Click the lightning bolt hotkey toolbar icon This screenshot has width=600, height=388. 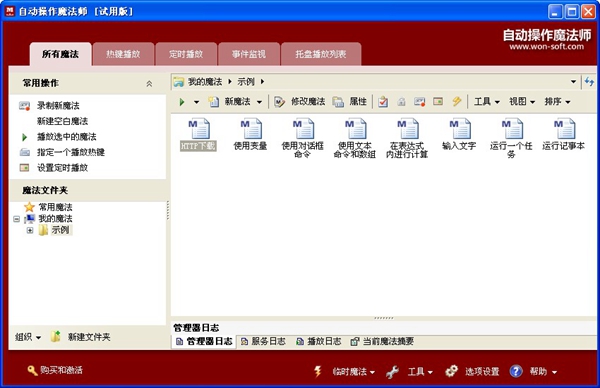coord(457,101)
